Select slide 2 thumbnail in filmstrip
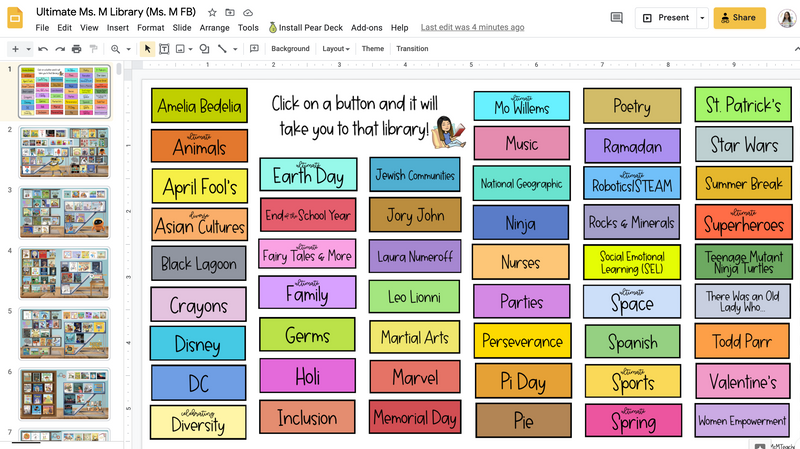This screenshot has width=800, height=449. (x=64, y=152)
